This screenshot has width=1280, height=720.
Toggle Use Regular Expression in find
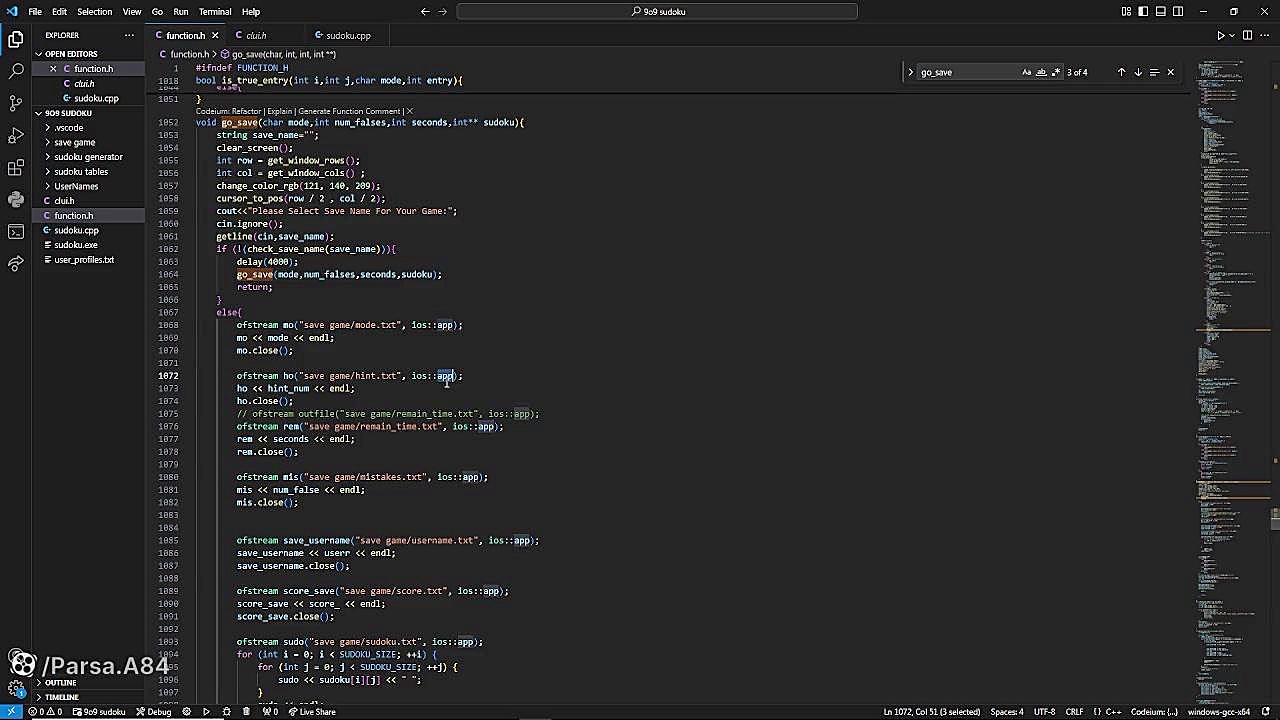pyautogui.click(x=1055, y=72)
